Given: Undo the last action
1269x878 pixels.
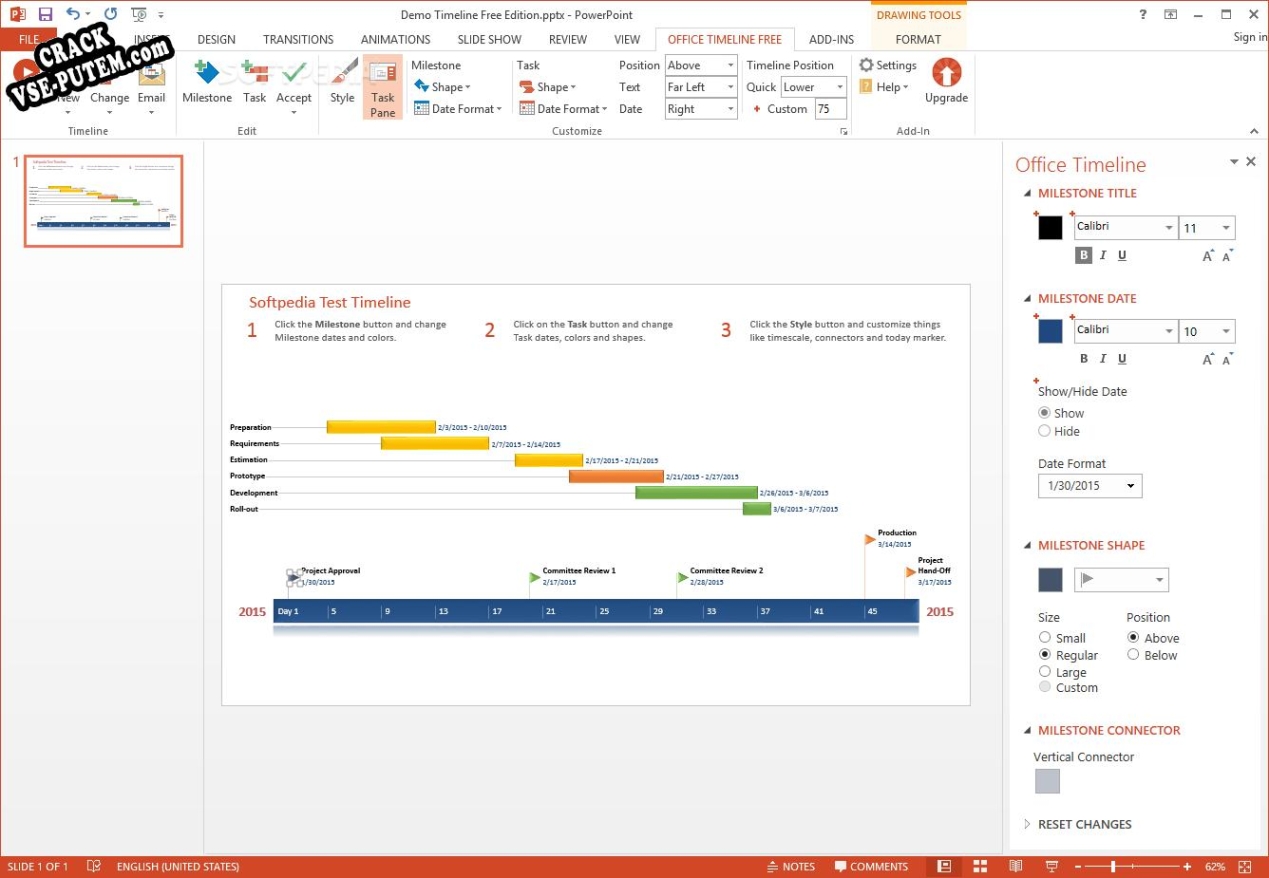Looking at the screenshot, I should coord(73,14).
